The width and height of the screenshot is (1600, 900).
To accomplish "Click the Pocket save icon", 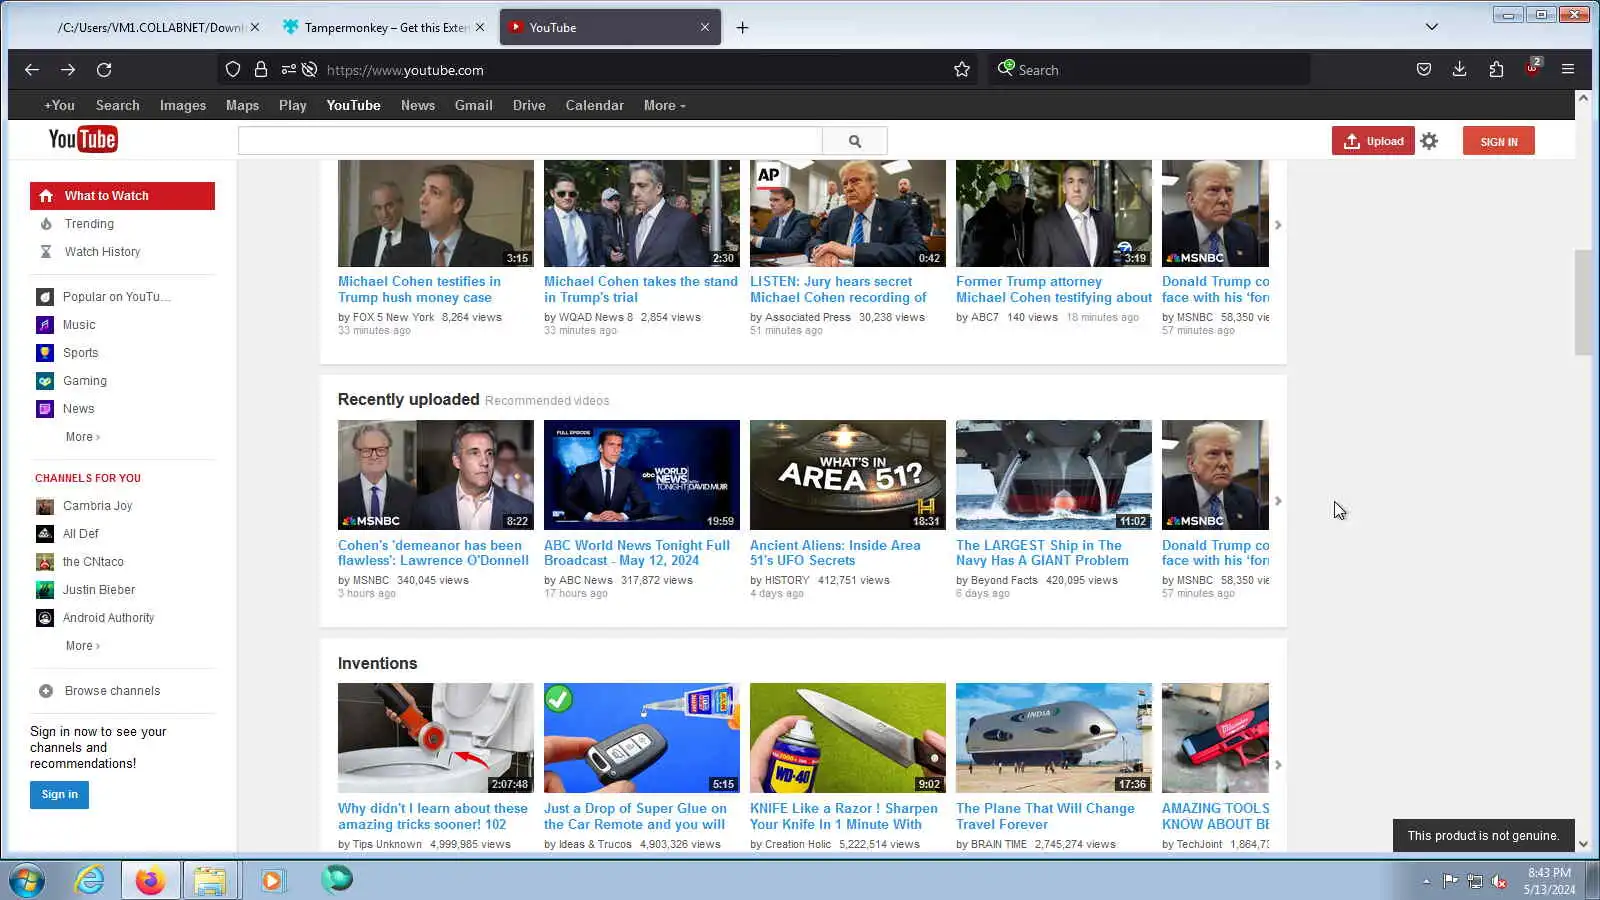I will (x=1424, y=70).
